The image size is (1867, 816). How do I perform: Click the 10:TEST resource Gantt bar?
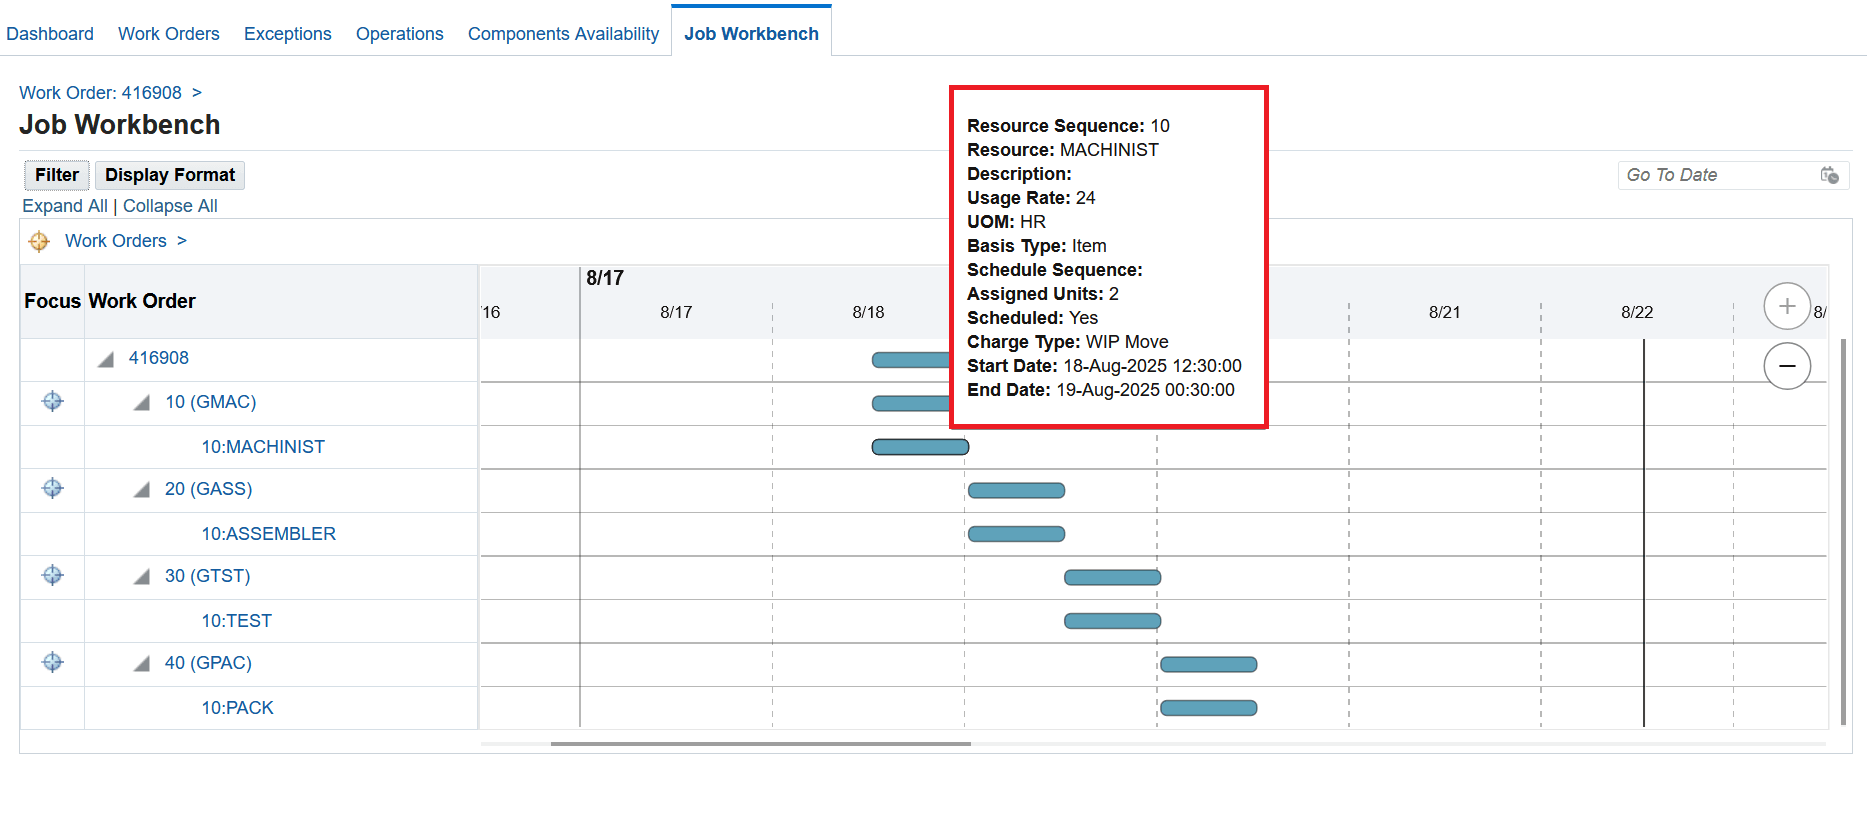pyautogui.click(x=1112, y=621)
